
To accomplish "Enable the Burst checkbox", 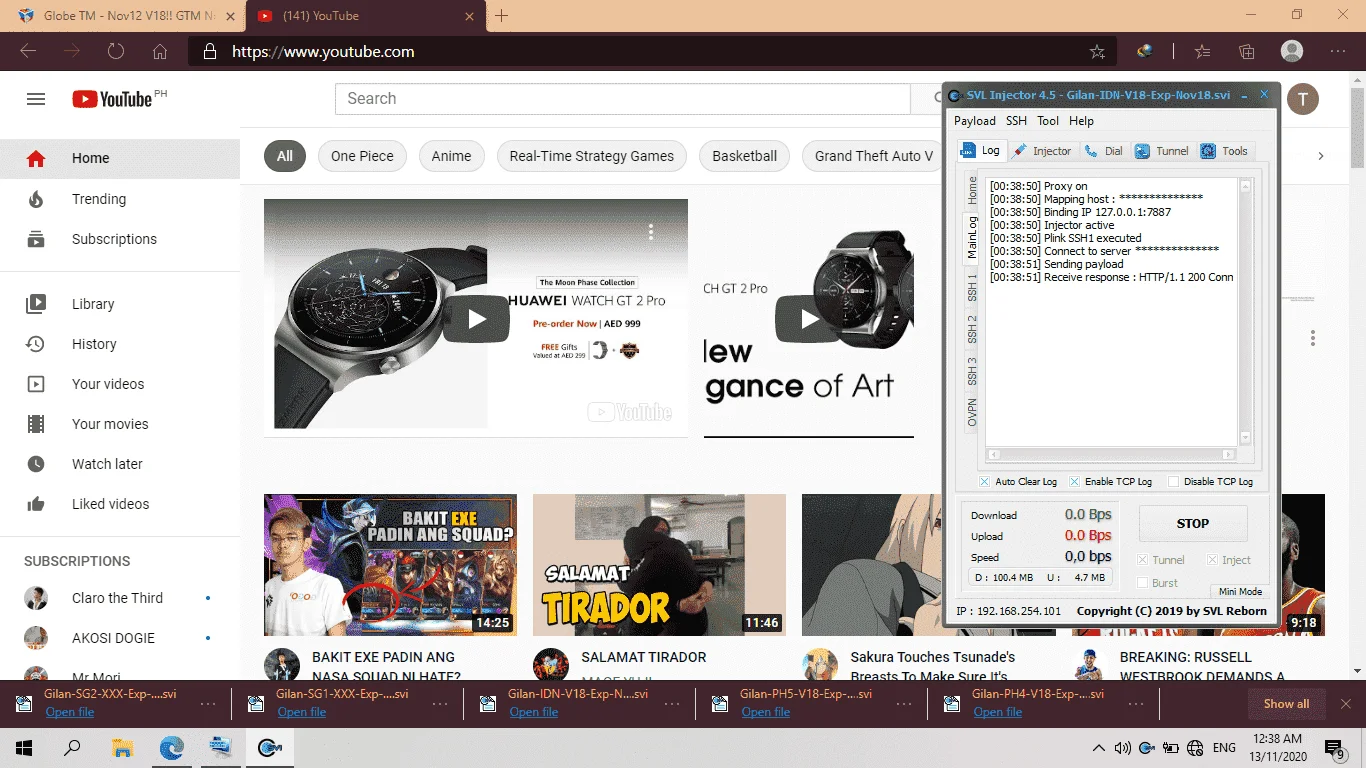I will pyautogui.click(x=1143, y=583).
